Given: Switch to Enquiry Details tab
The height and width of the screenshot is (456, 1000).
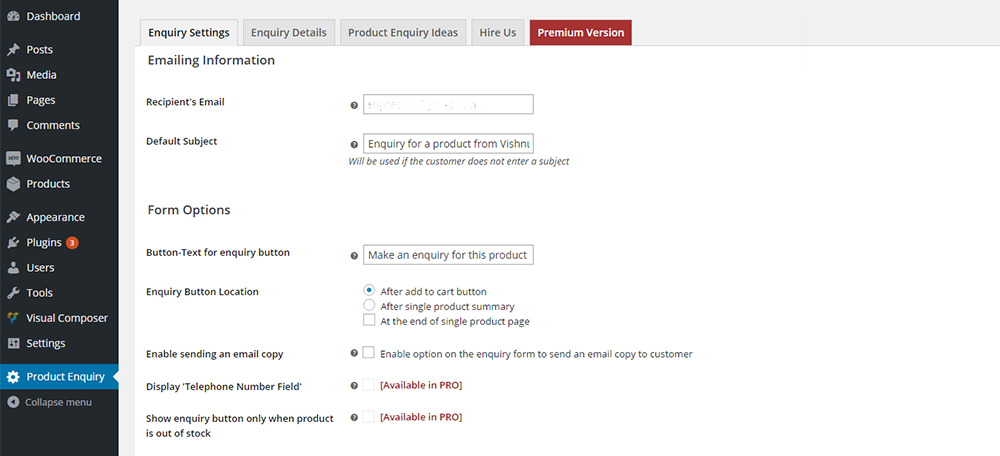Looking at the screenshot, I should pyautogui.click(x=288, y=33).
